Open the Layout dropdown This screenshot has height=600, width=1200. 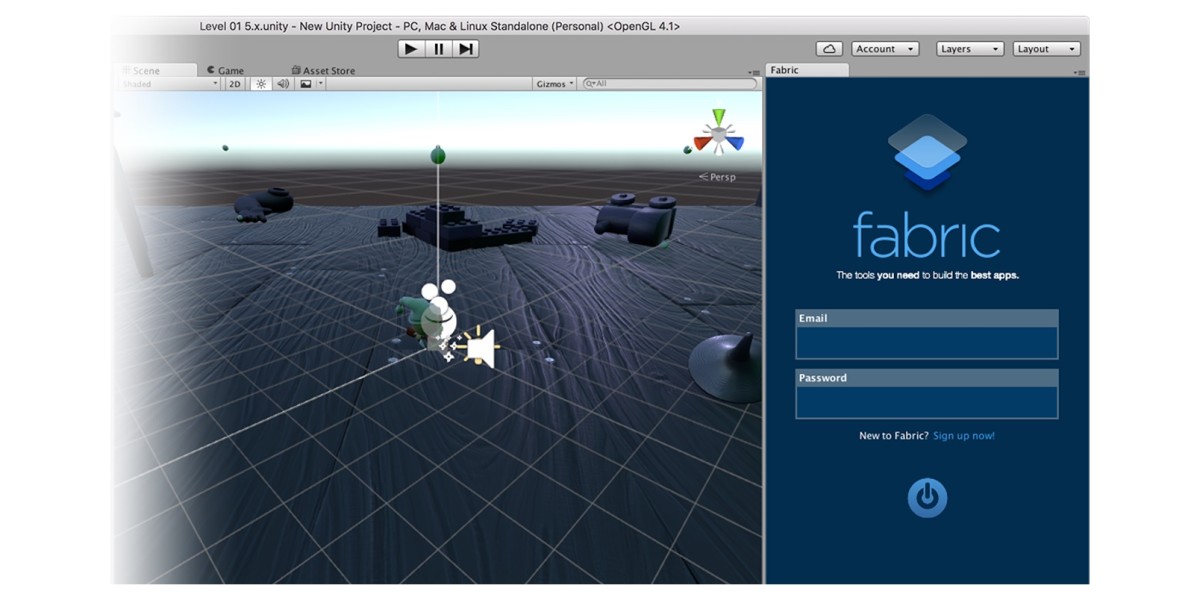(x=1047, y=49)
